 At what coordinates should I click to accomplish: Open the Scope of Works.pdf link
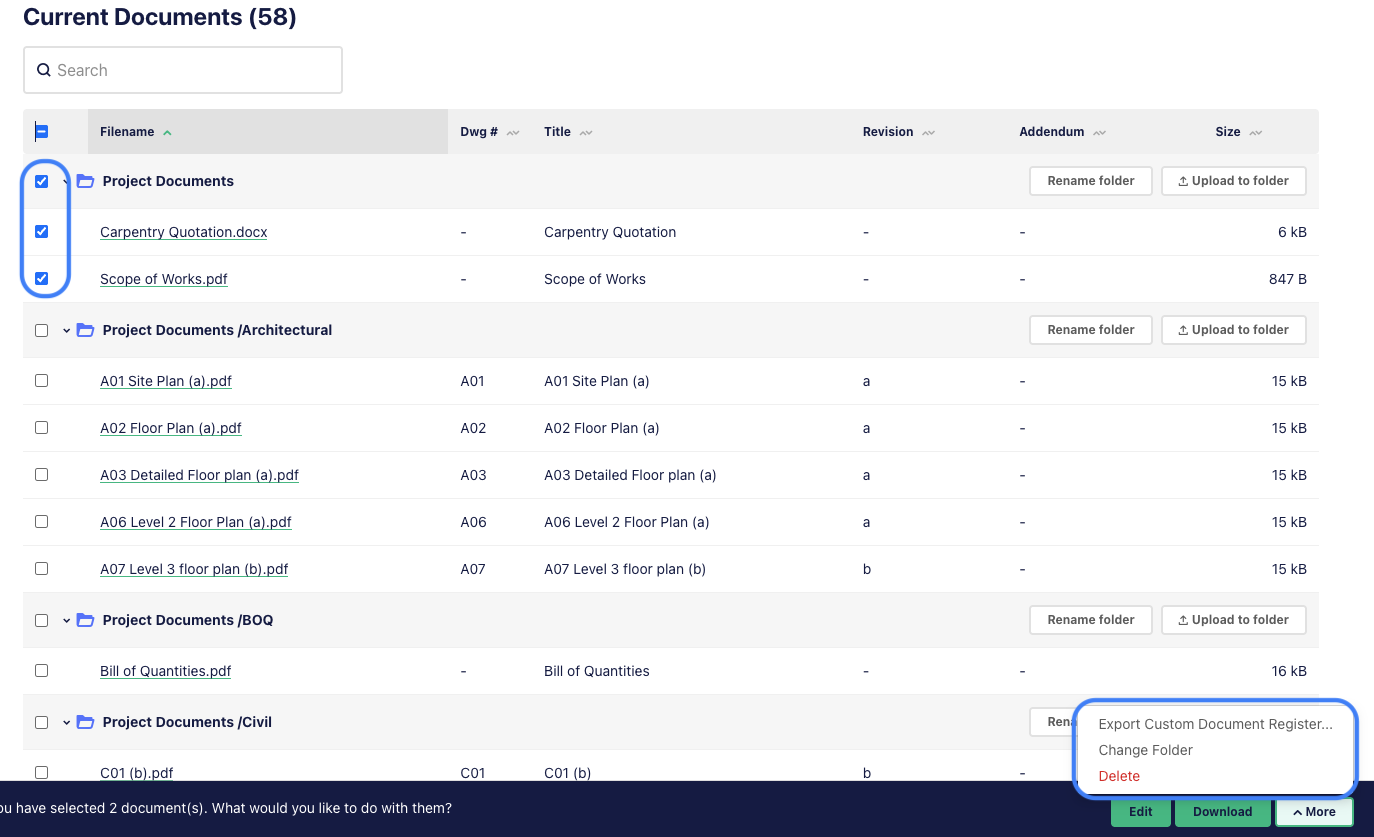(164, 279)
